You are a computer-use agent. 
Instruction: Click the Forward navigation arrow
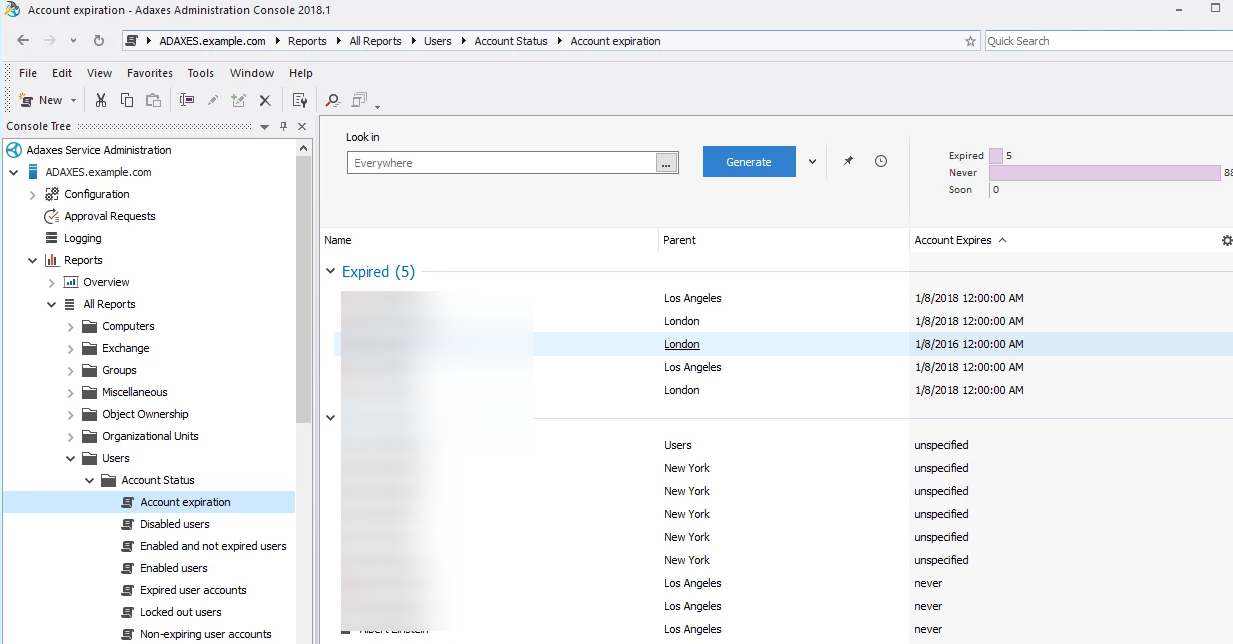tap(49, 41)
